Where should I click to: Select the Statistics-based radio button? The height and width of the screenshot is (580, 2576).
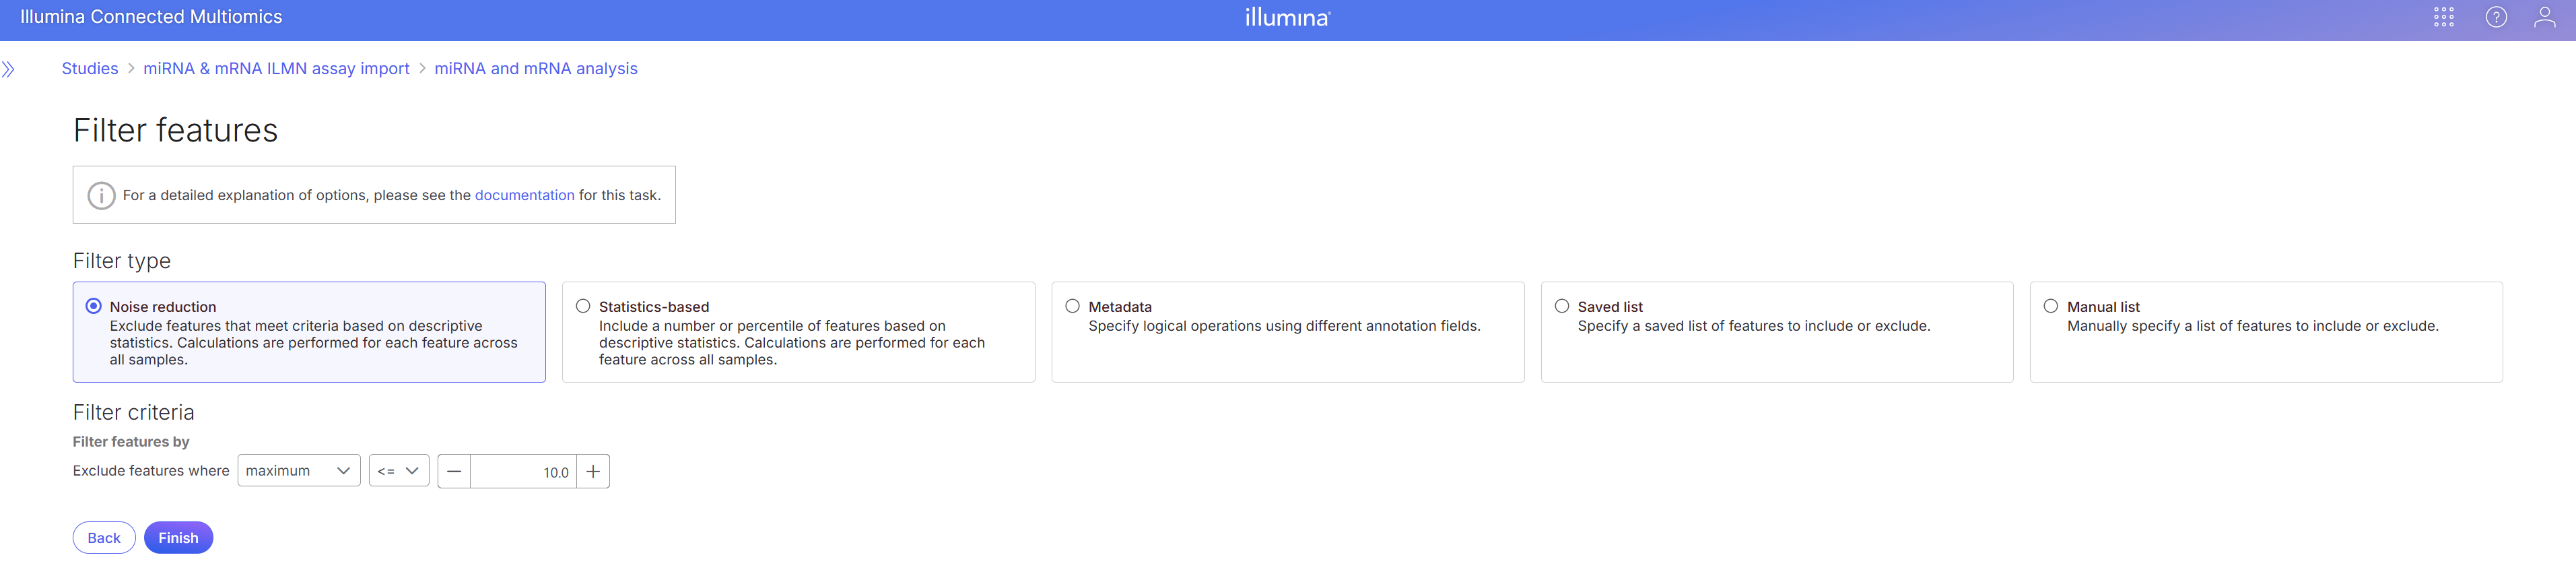(x=583, y=306)
